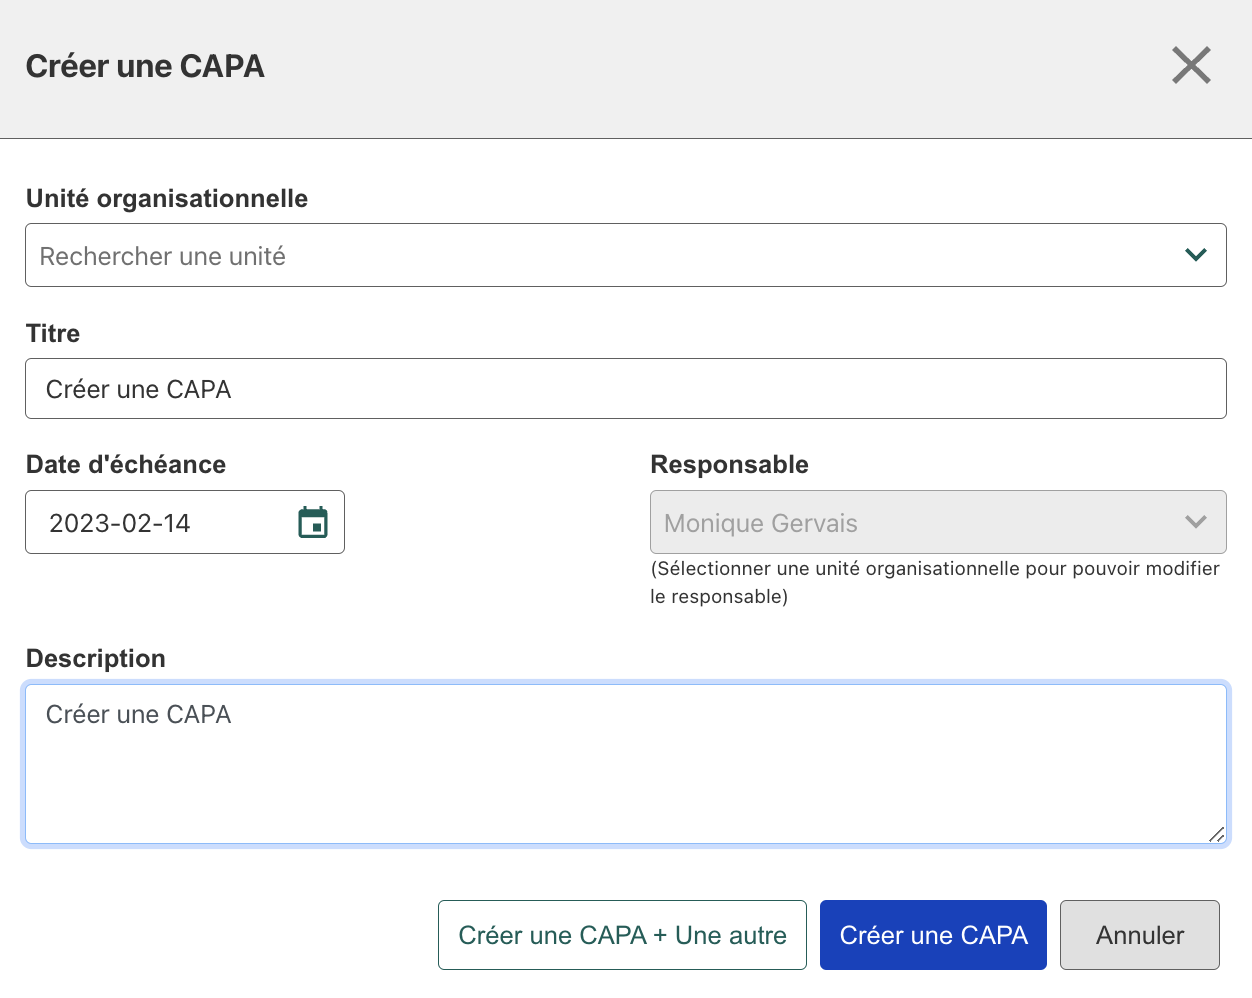Click the chevron in the Responsable field
1252x998 pixels.
1195,522
